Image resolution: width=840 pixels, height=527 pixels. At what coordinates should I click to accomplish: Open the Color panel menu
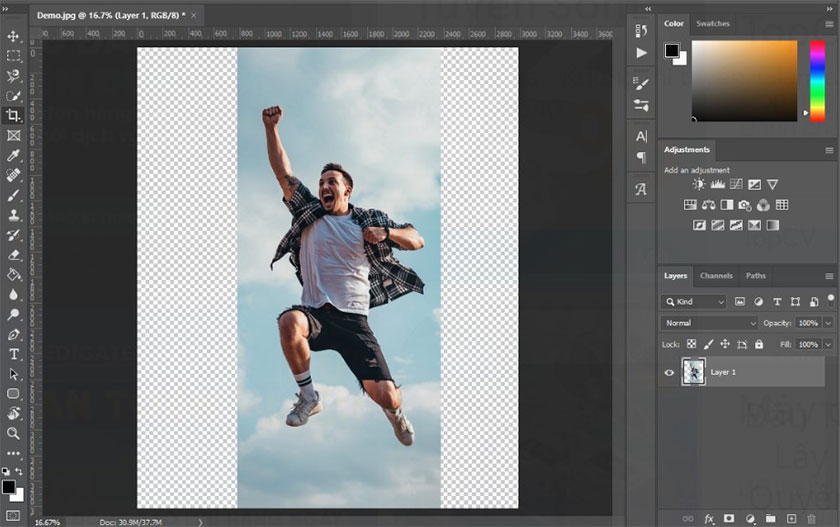[829, 24]
